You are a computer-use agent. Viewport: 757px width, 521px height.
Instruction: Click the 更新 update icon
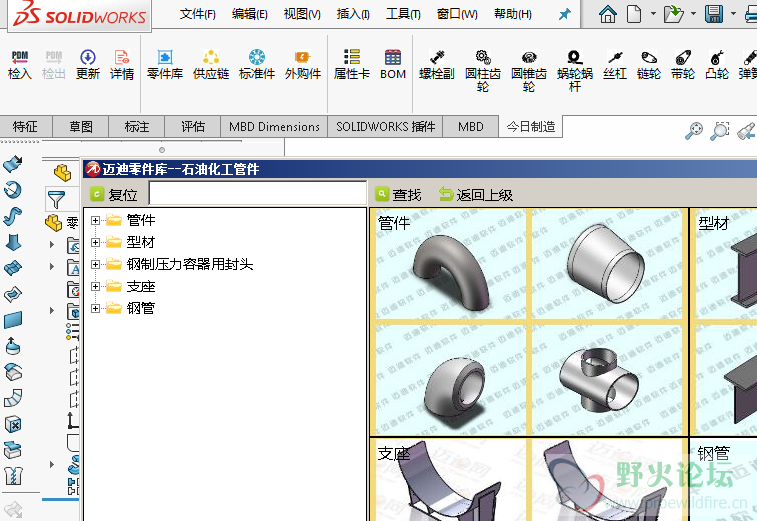pyautogui.click(x=88, y=65)
